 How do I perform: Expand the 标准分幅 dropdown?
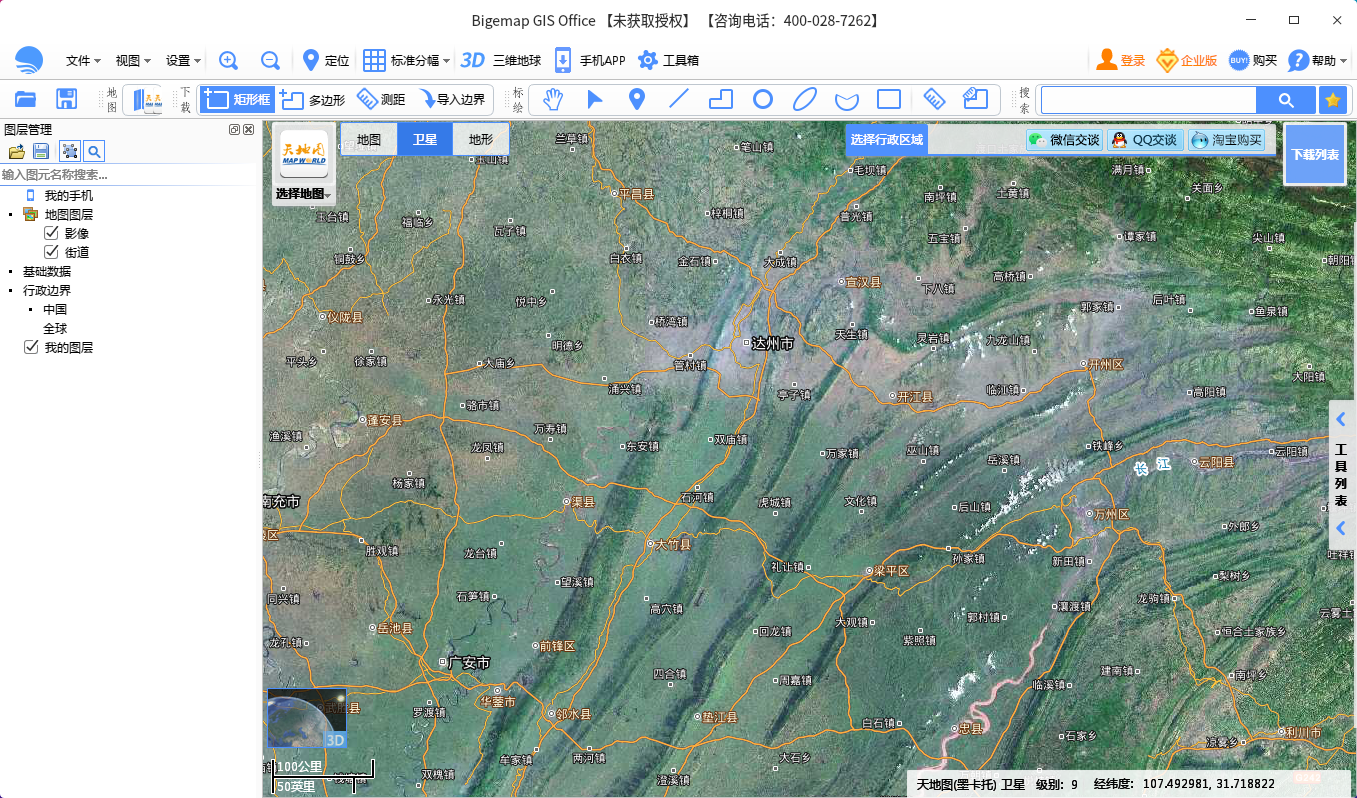coord(406,60)
